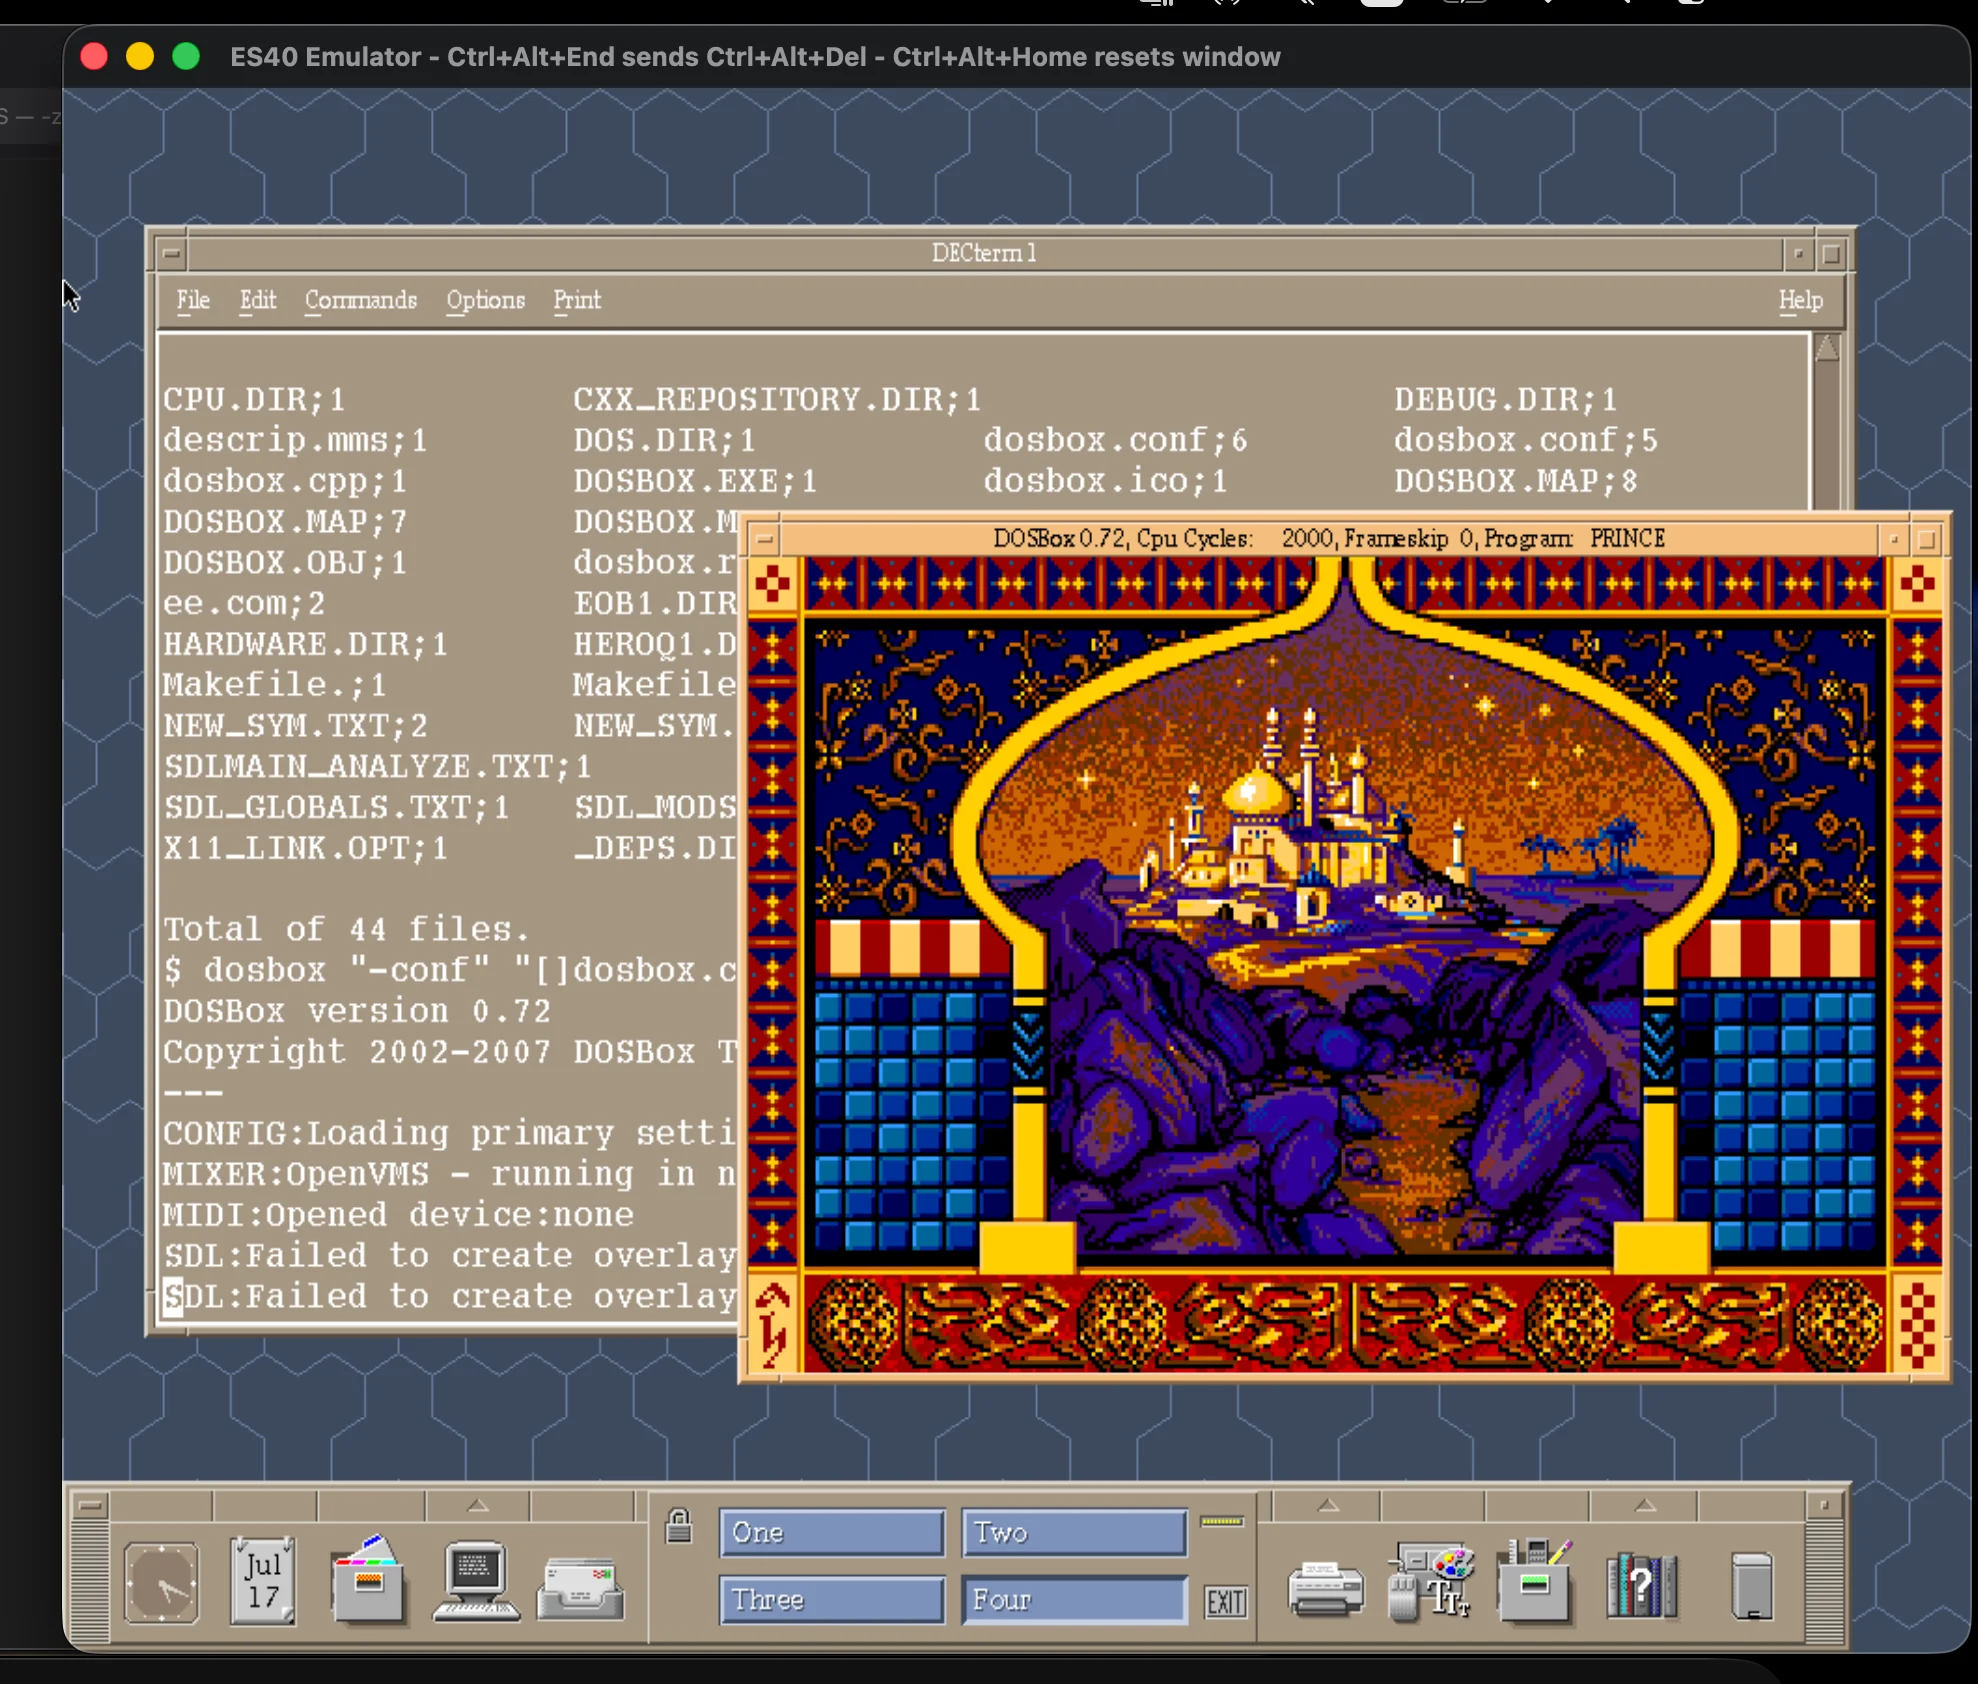Open the Style Manager palette icon
The width and height of the screenshot is (1978, 1684).
point(1431,1581)
